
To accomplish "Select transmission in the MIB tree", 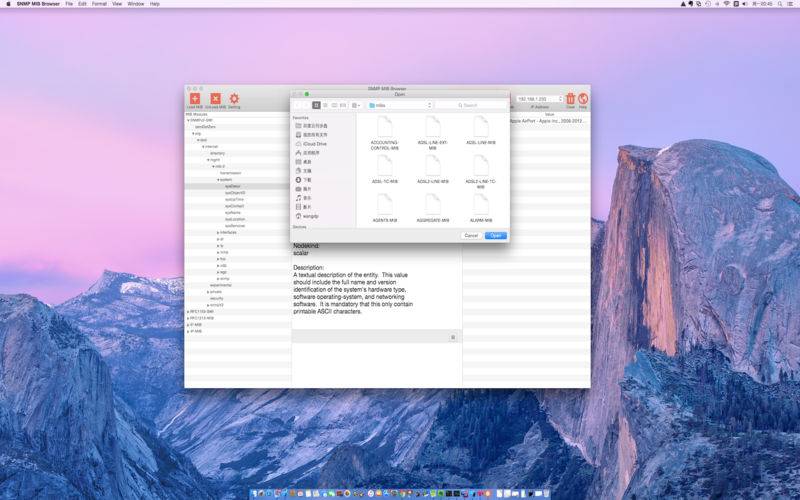I will point(231,173).
